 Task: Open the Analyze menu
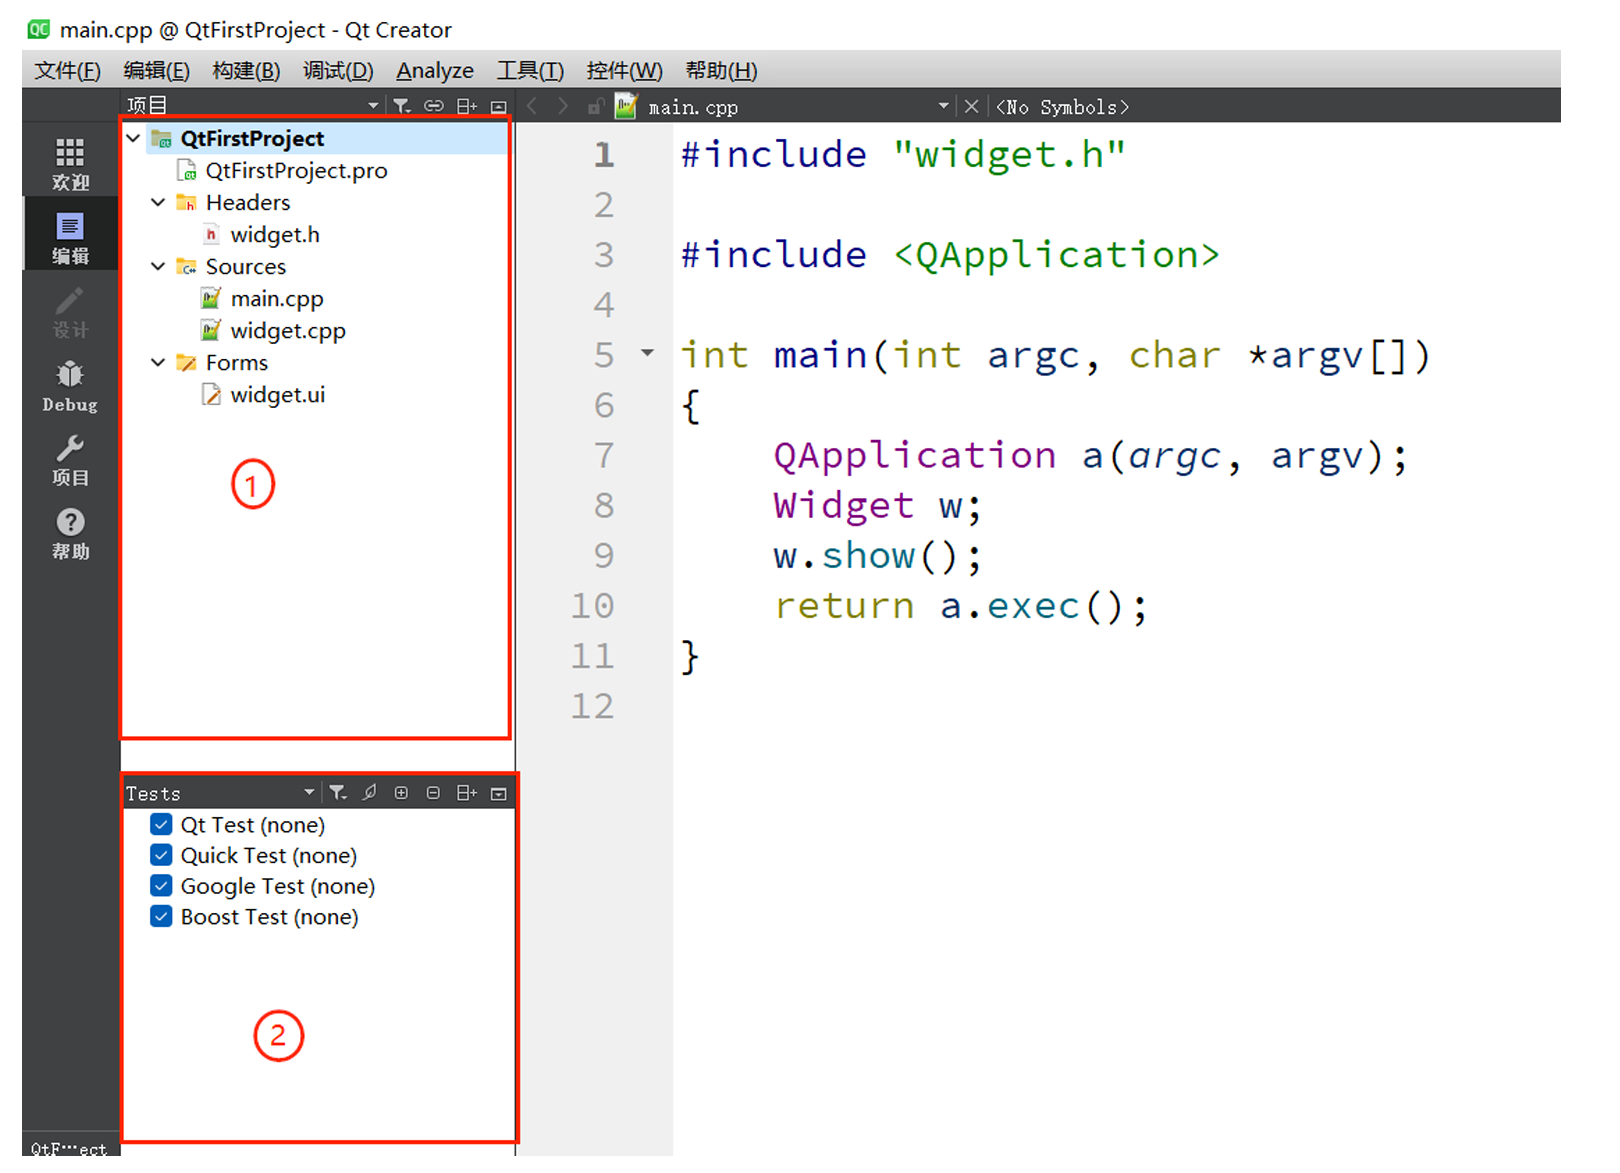[435, 71]
